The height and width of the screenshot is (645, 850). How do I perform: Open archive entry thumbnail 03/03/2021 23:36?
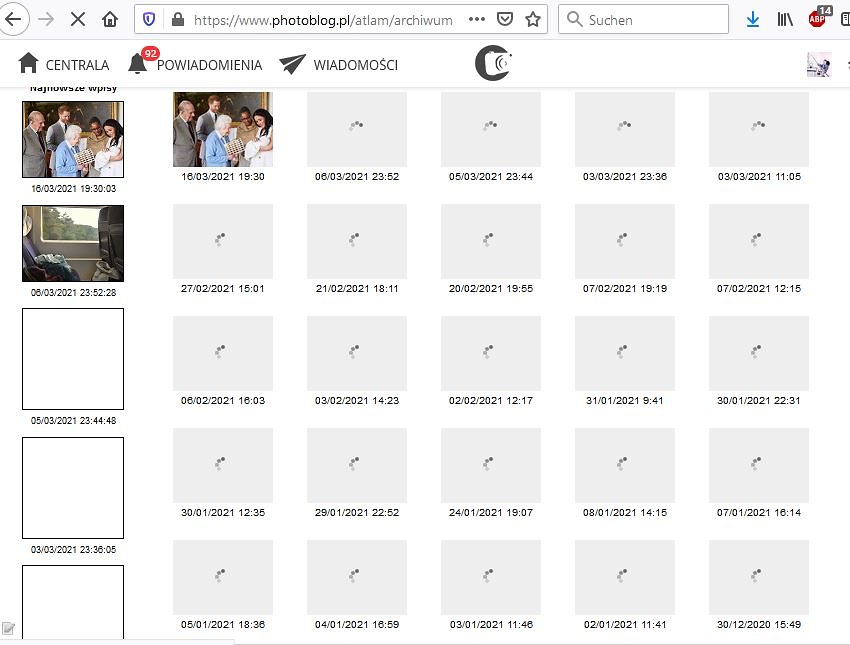(x=624, y=129)
